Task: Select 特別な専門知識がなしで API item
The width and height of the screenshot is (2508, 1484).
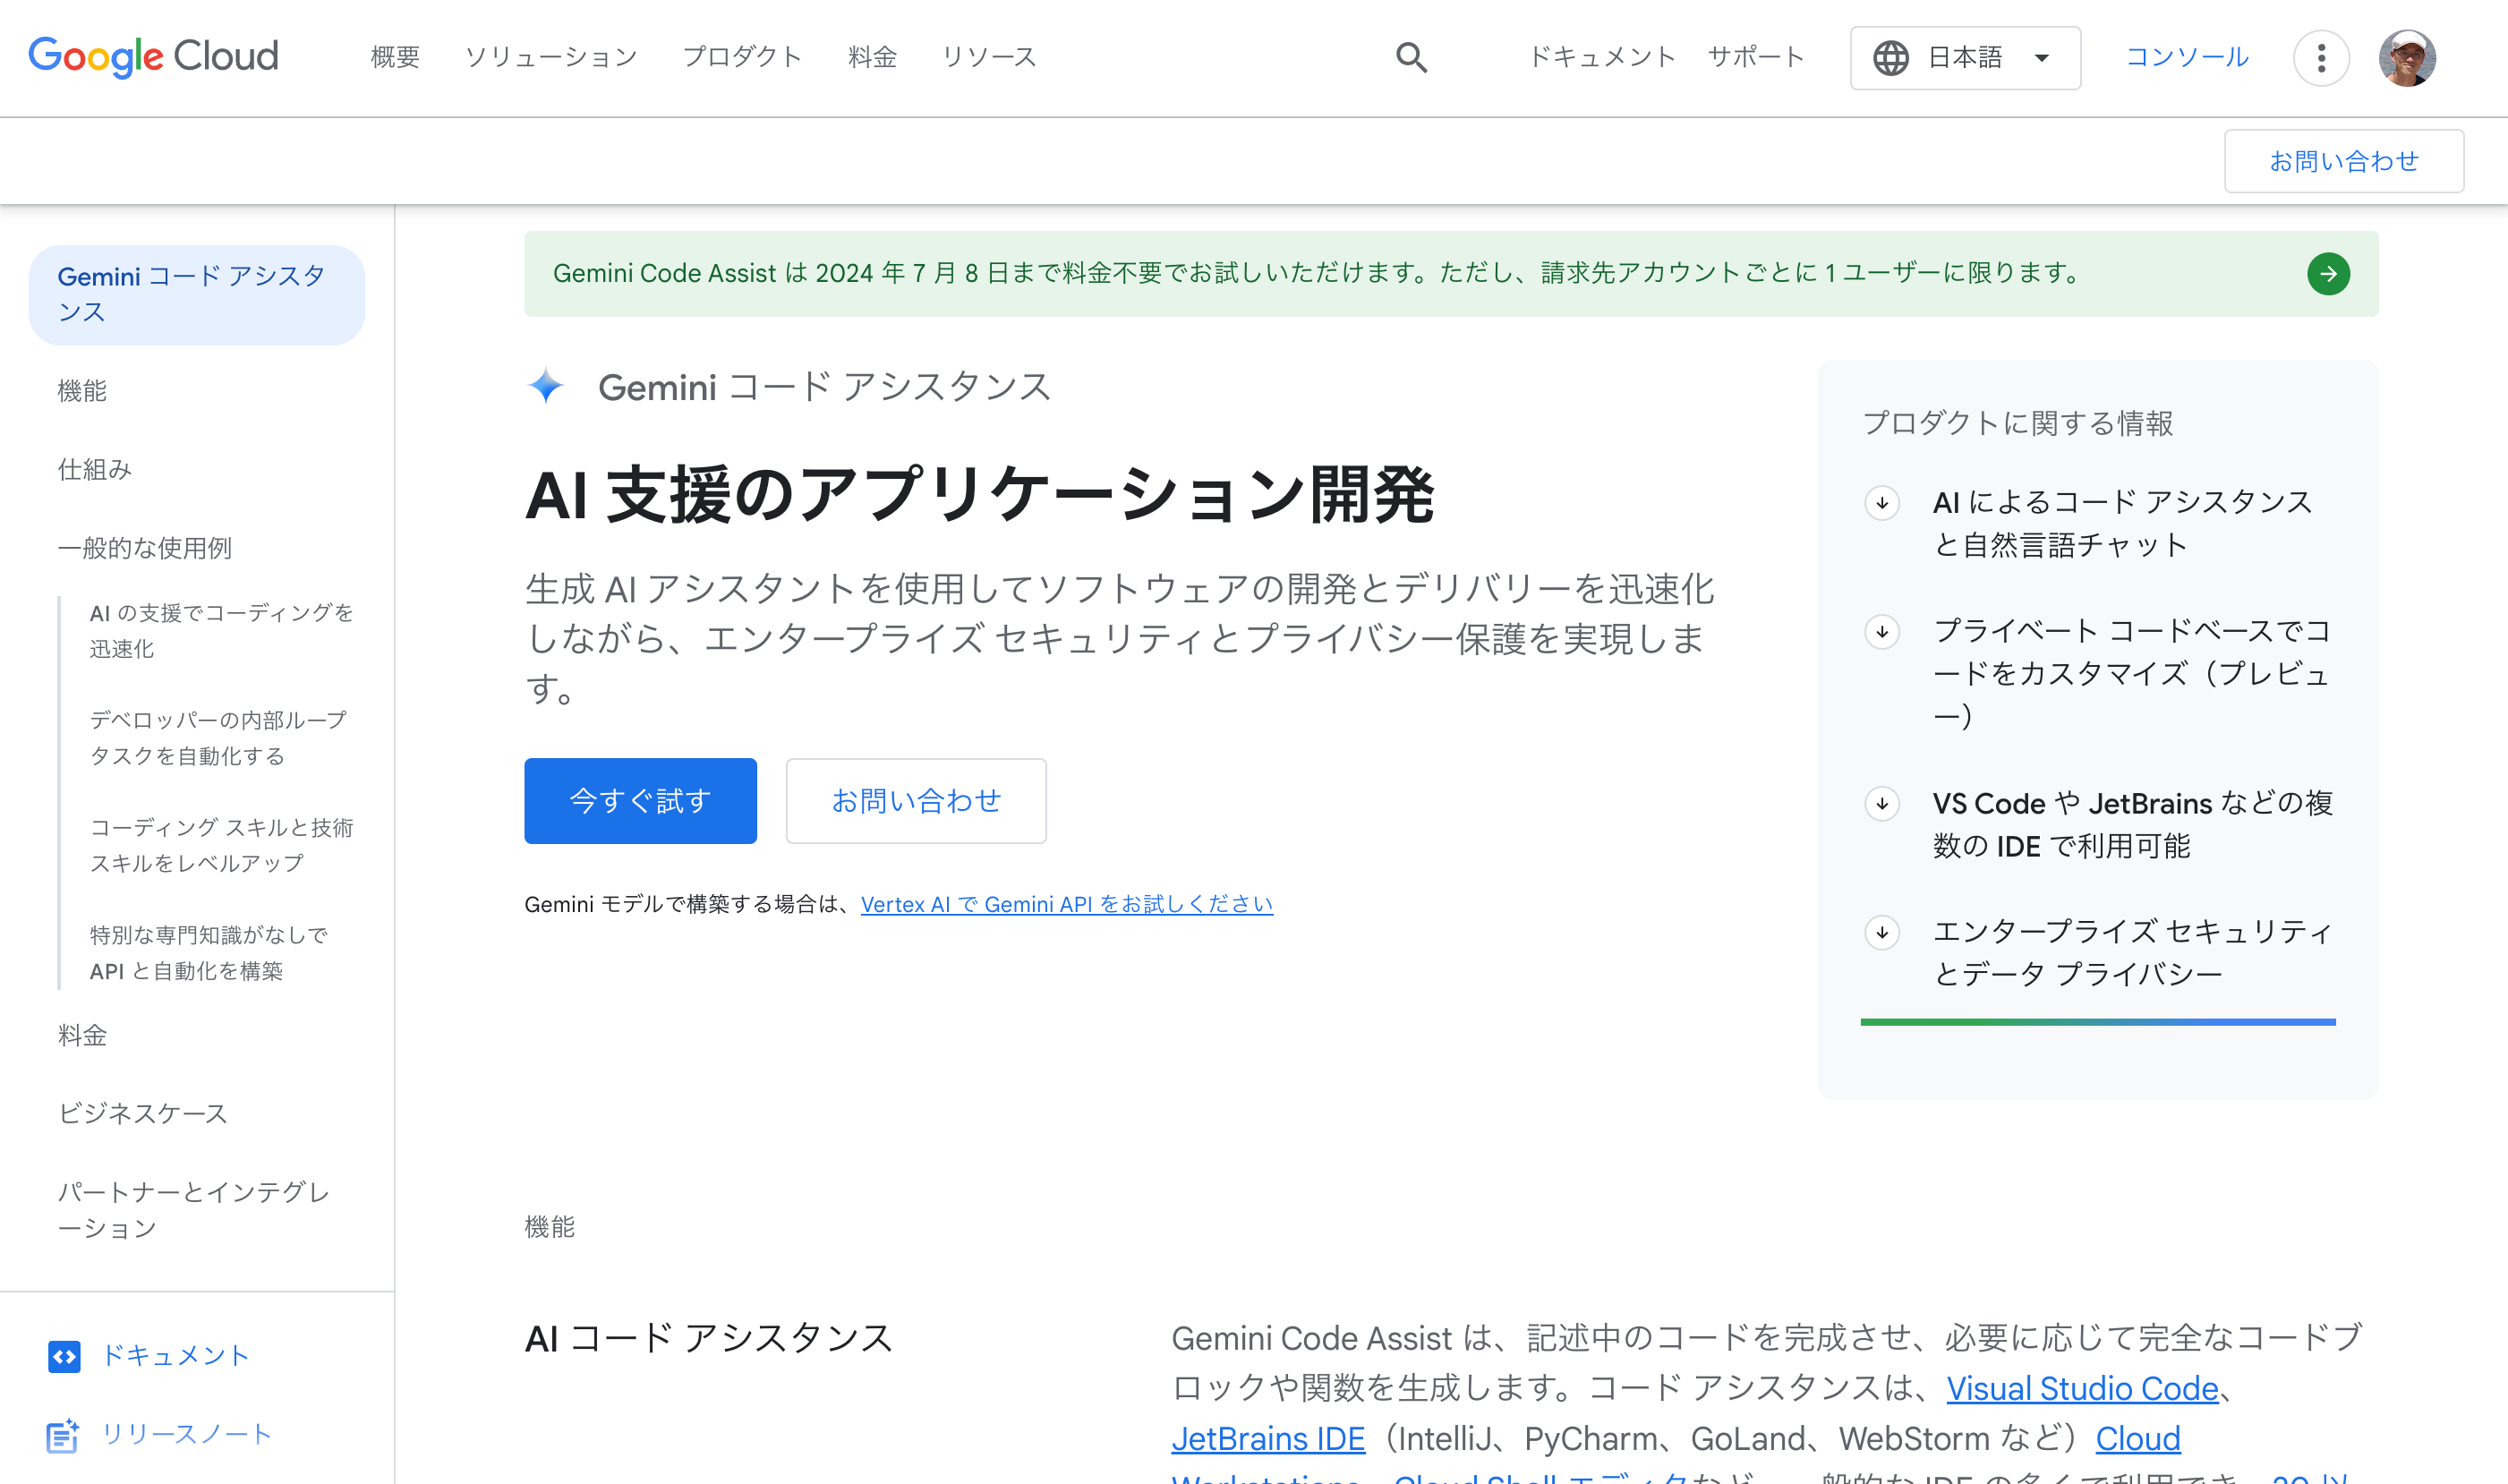Action: 208,953
